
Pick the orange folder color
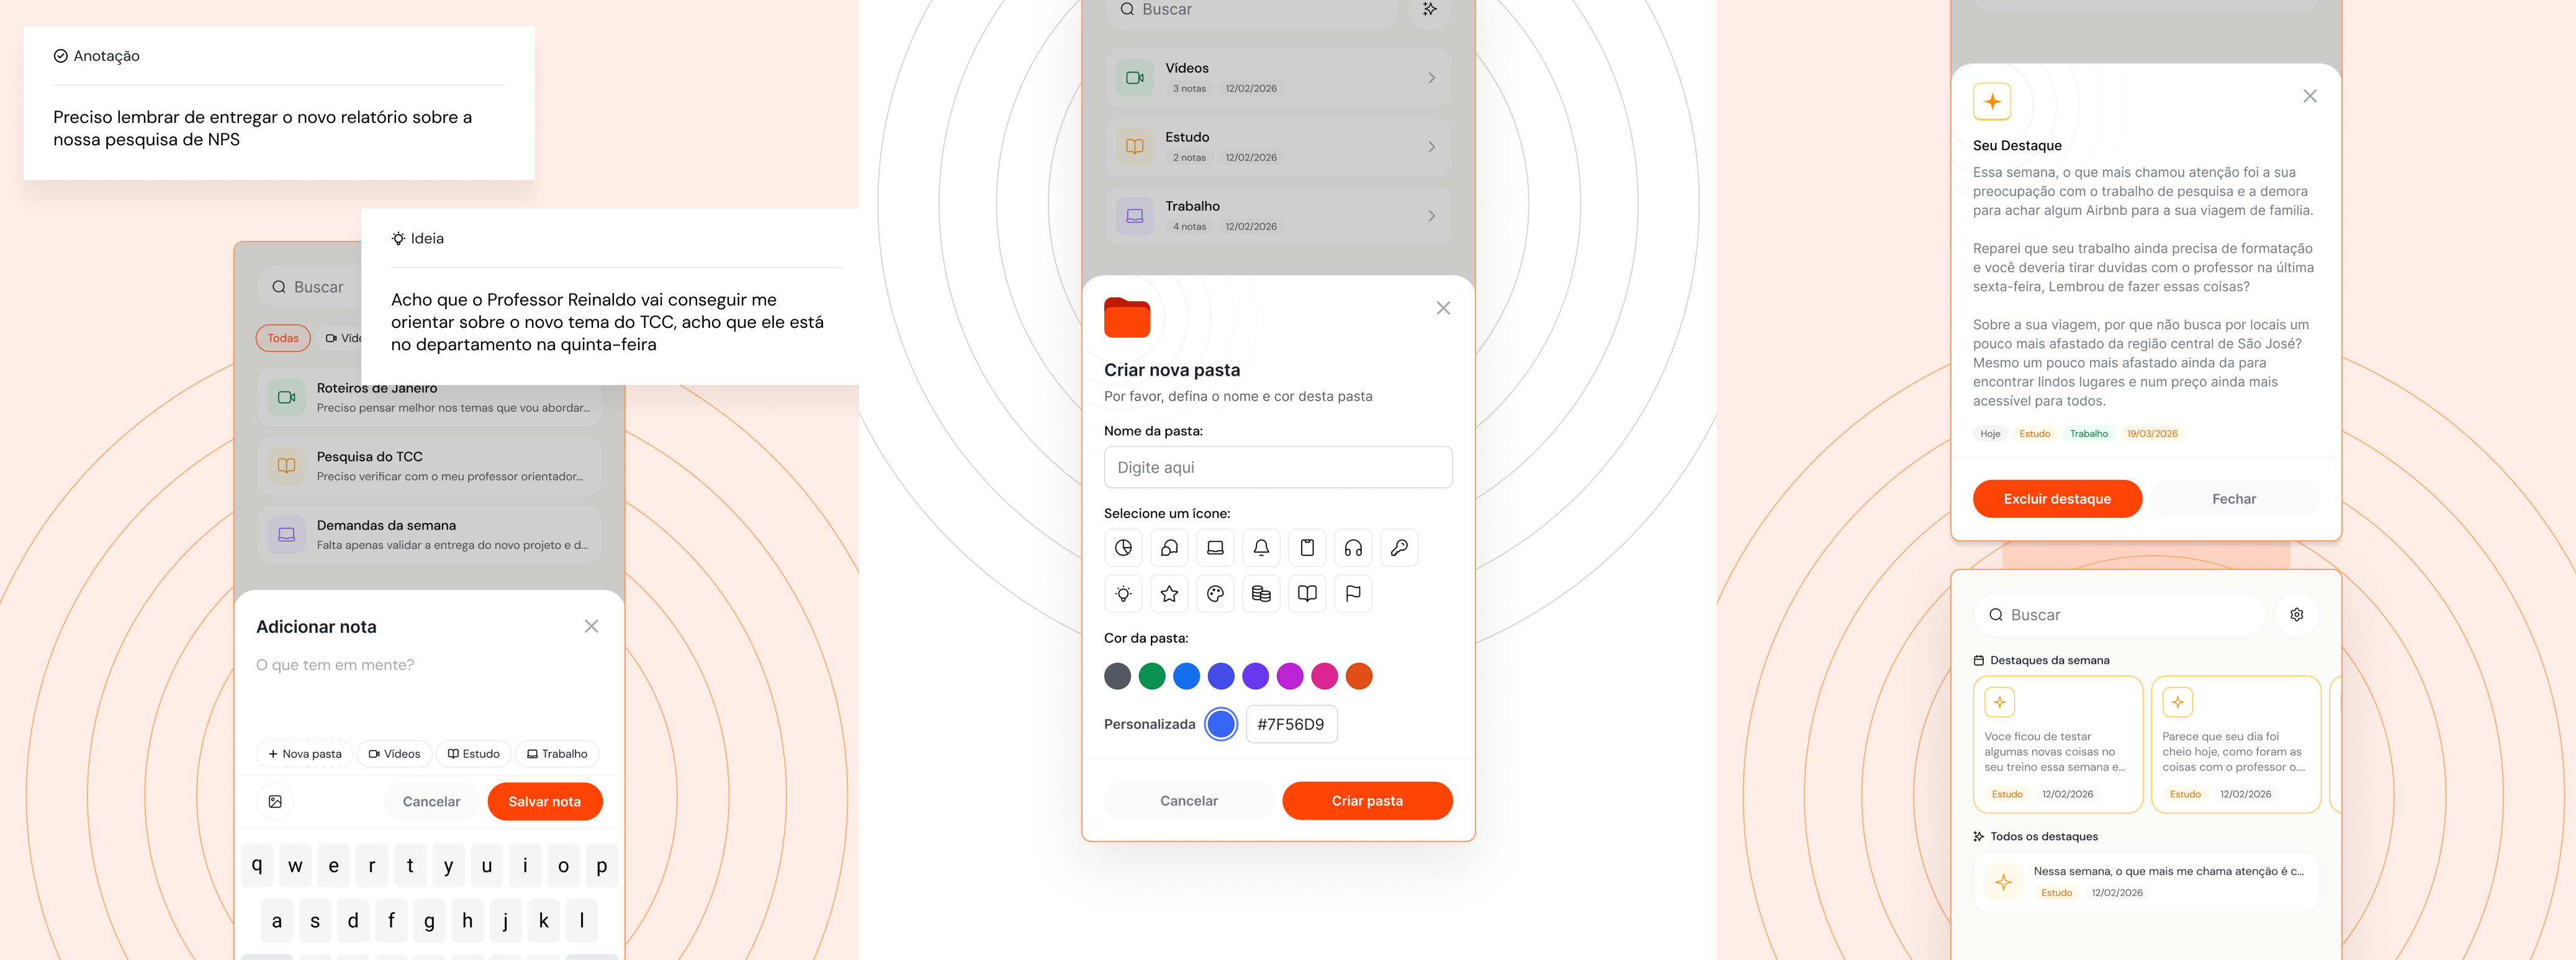click(1359, 677)
